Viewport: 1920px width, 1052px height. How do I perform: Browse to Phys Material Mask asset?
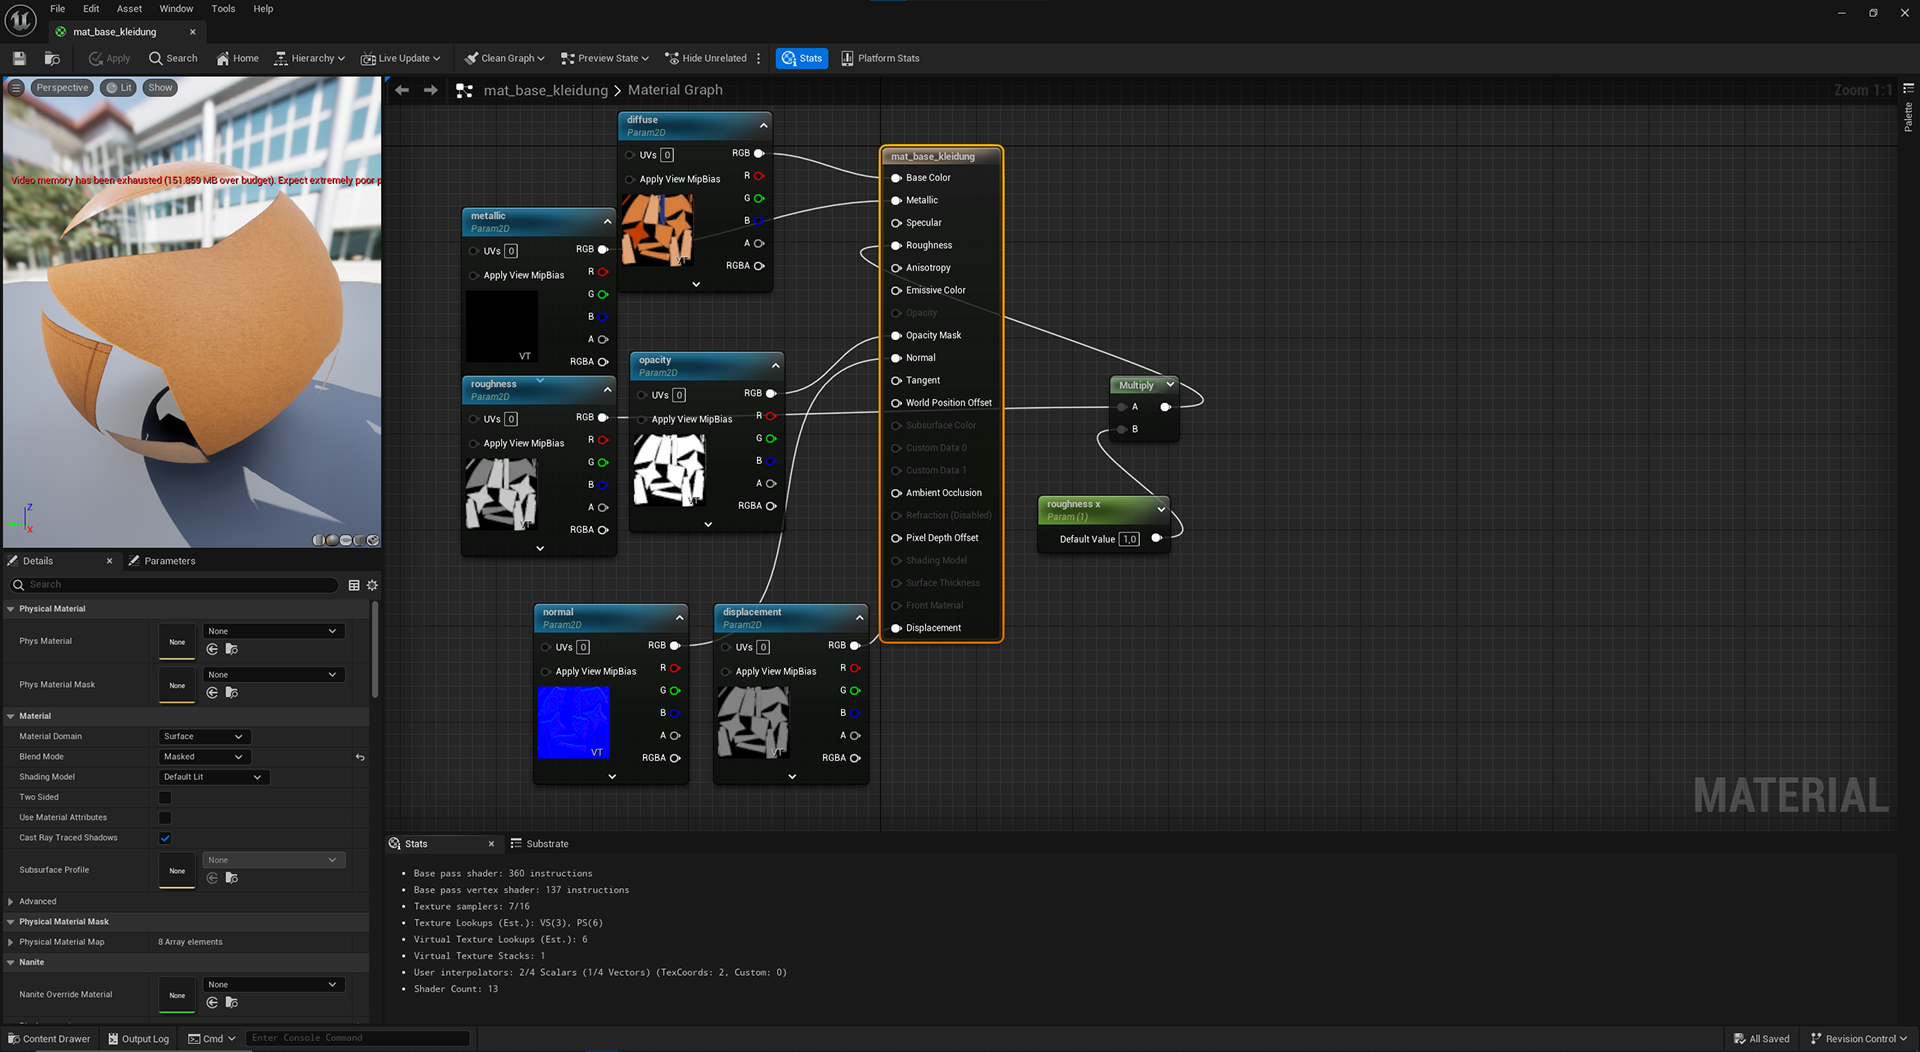232,692
